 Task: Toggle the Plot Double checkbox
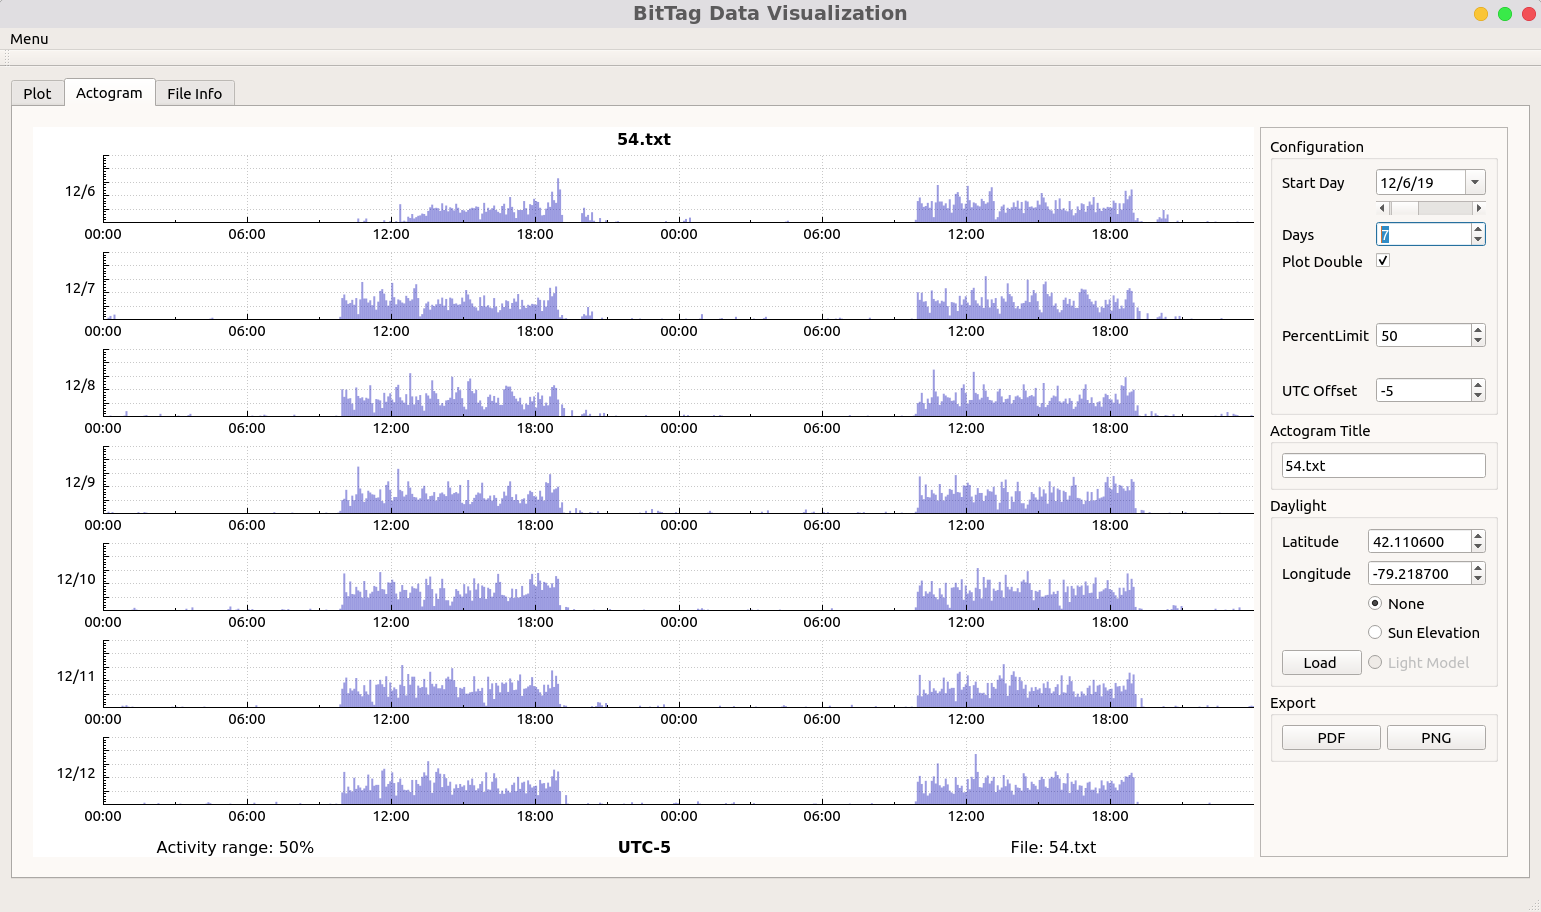[1383, 260]
